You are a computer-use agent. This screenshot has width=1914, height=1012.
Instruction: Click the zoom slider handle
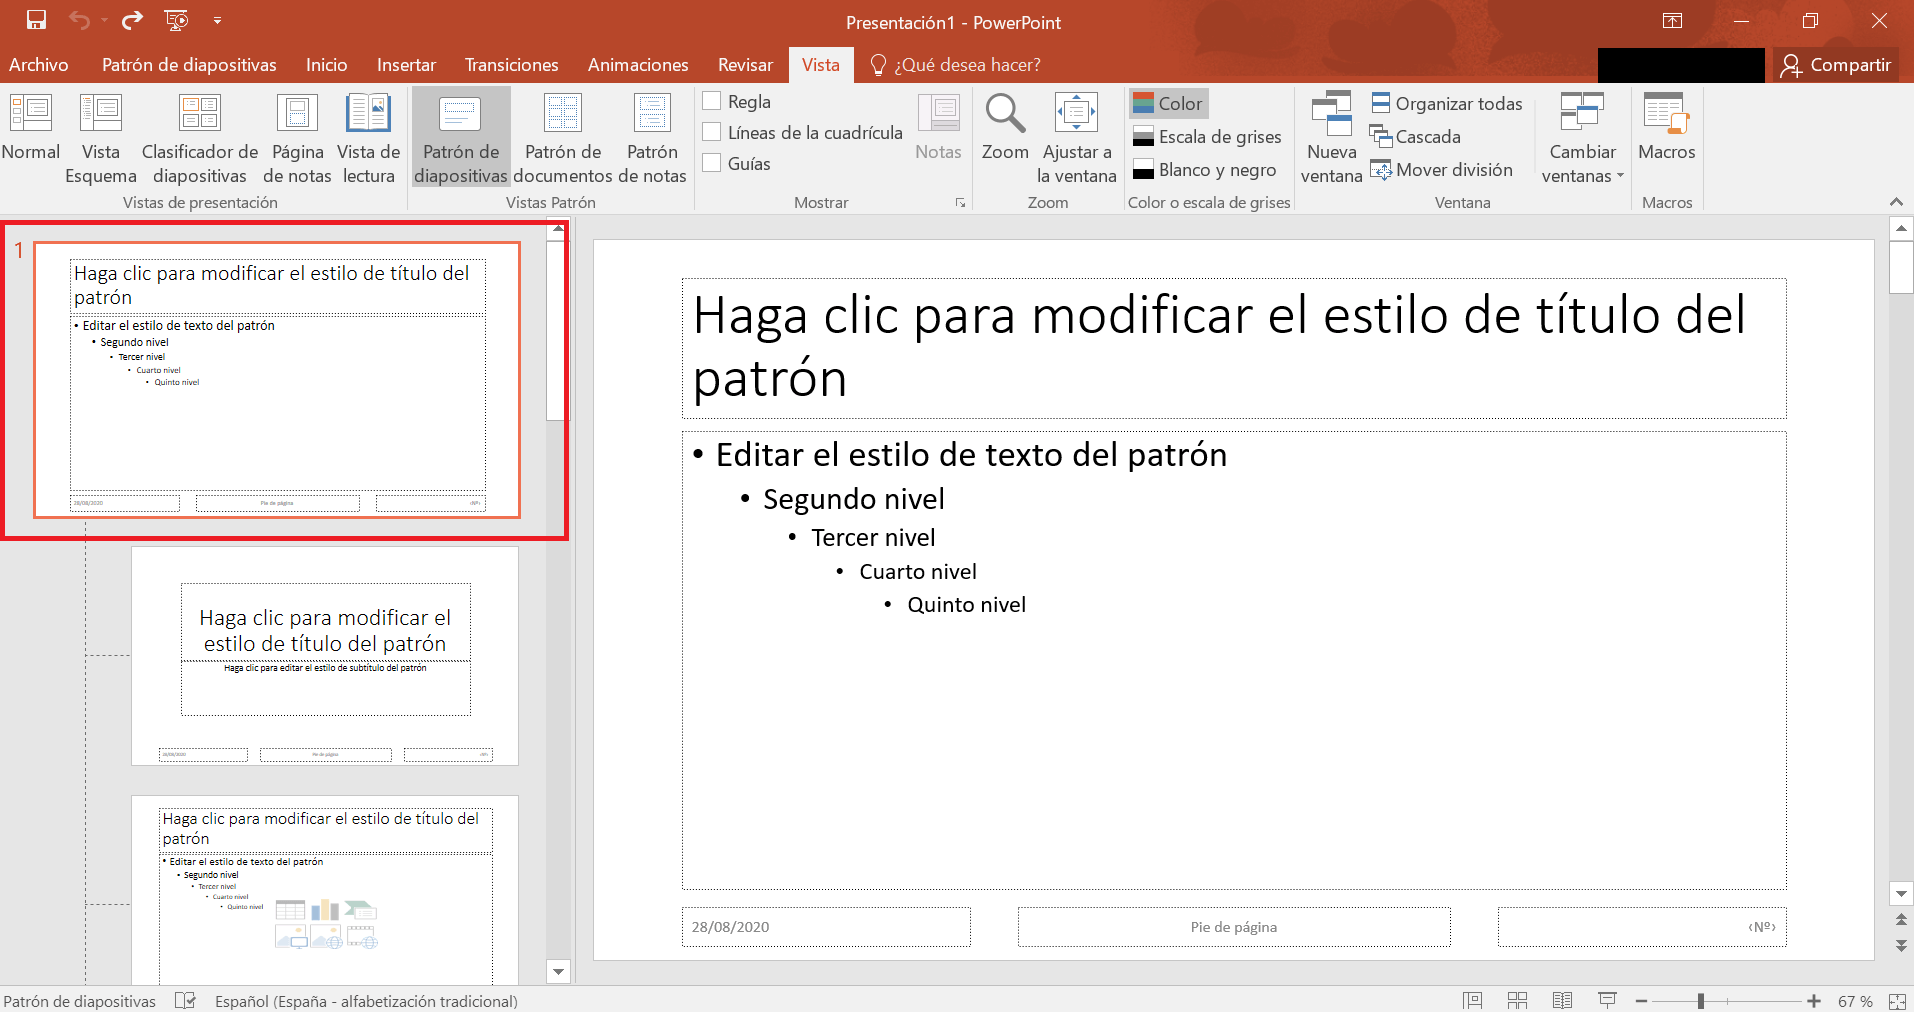tap(1701, 1001)
